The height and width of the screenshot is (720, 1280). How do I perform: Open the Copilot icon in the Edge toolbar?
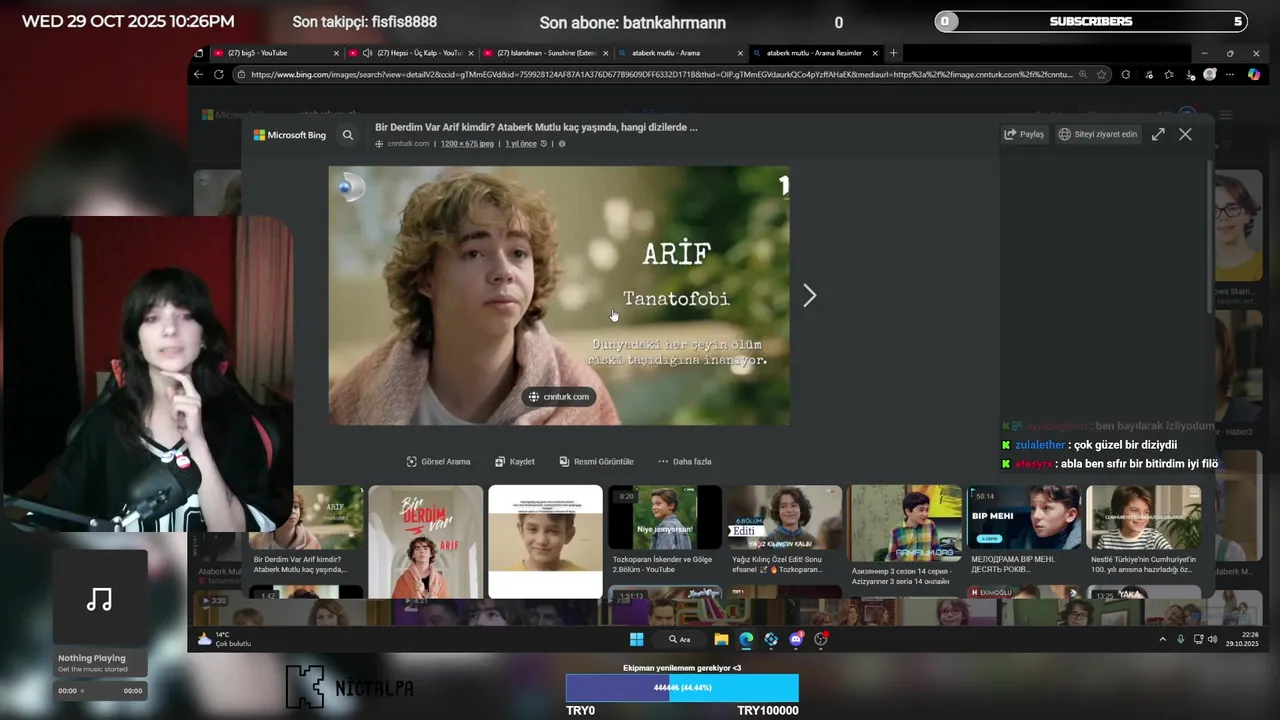pos(1254,74)
